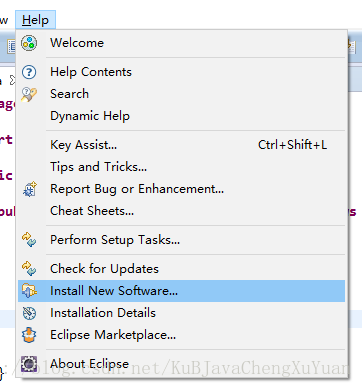Open the Help menu in menu bar

(x=35, y=20)
